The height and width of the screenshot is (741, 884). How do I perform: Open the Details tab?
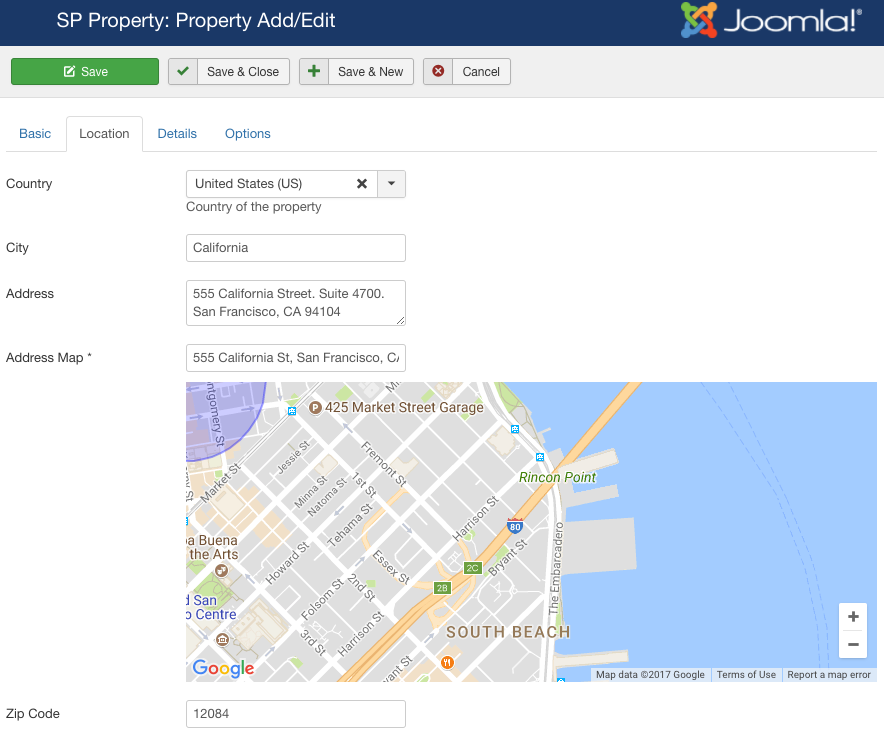pos(177,133)
